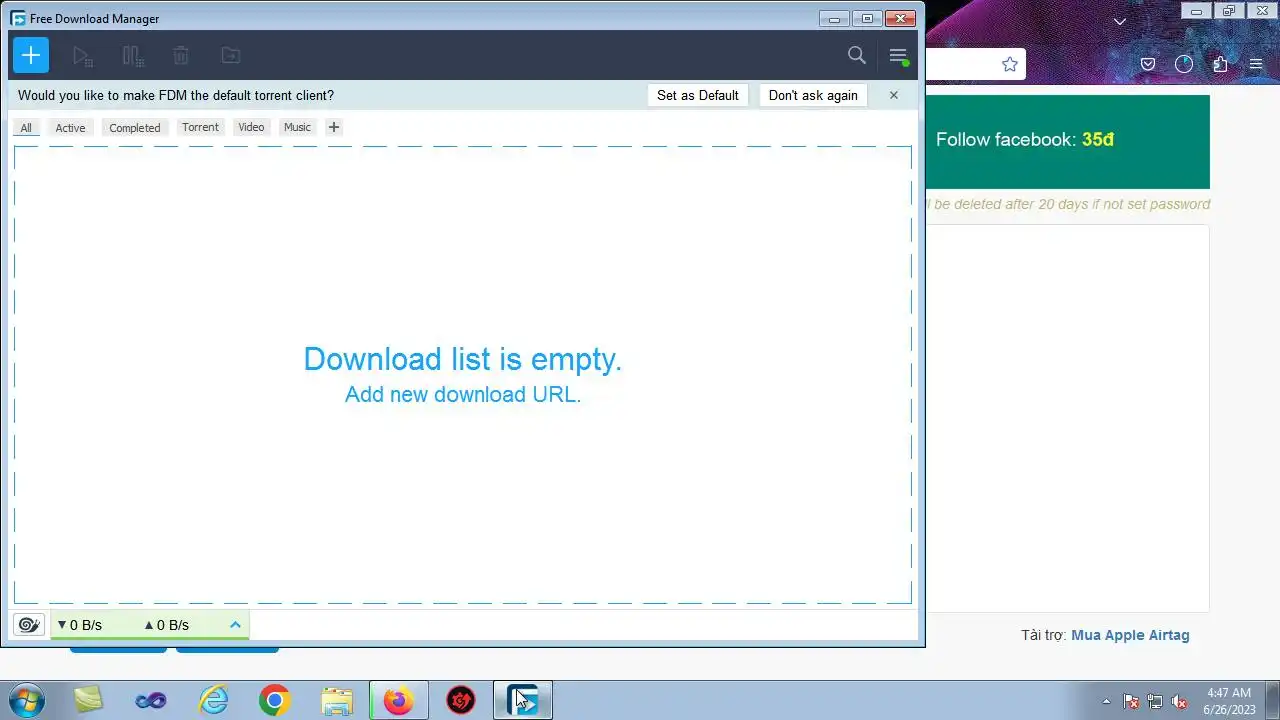The image size is (1280, 720).
Task: Click the pause downloads toolbar icon
Action: 133,56
